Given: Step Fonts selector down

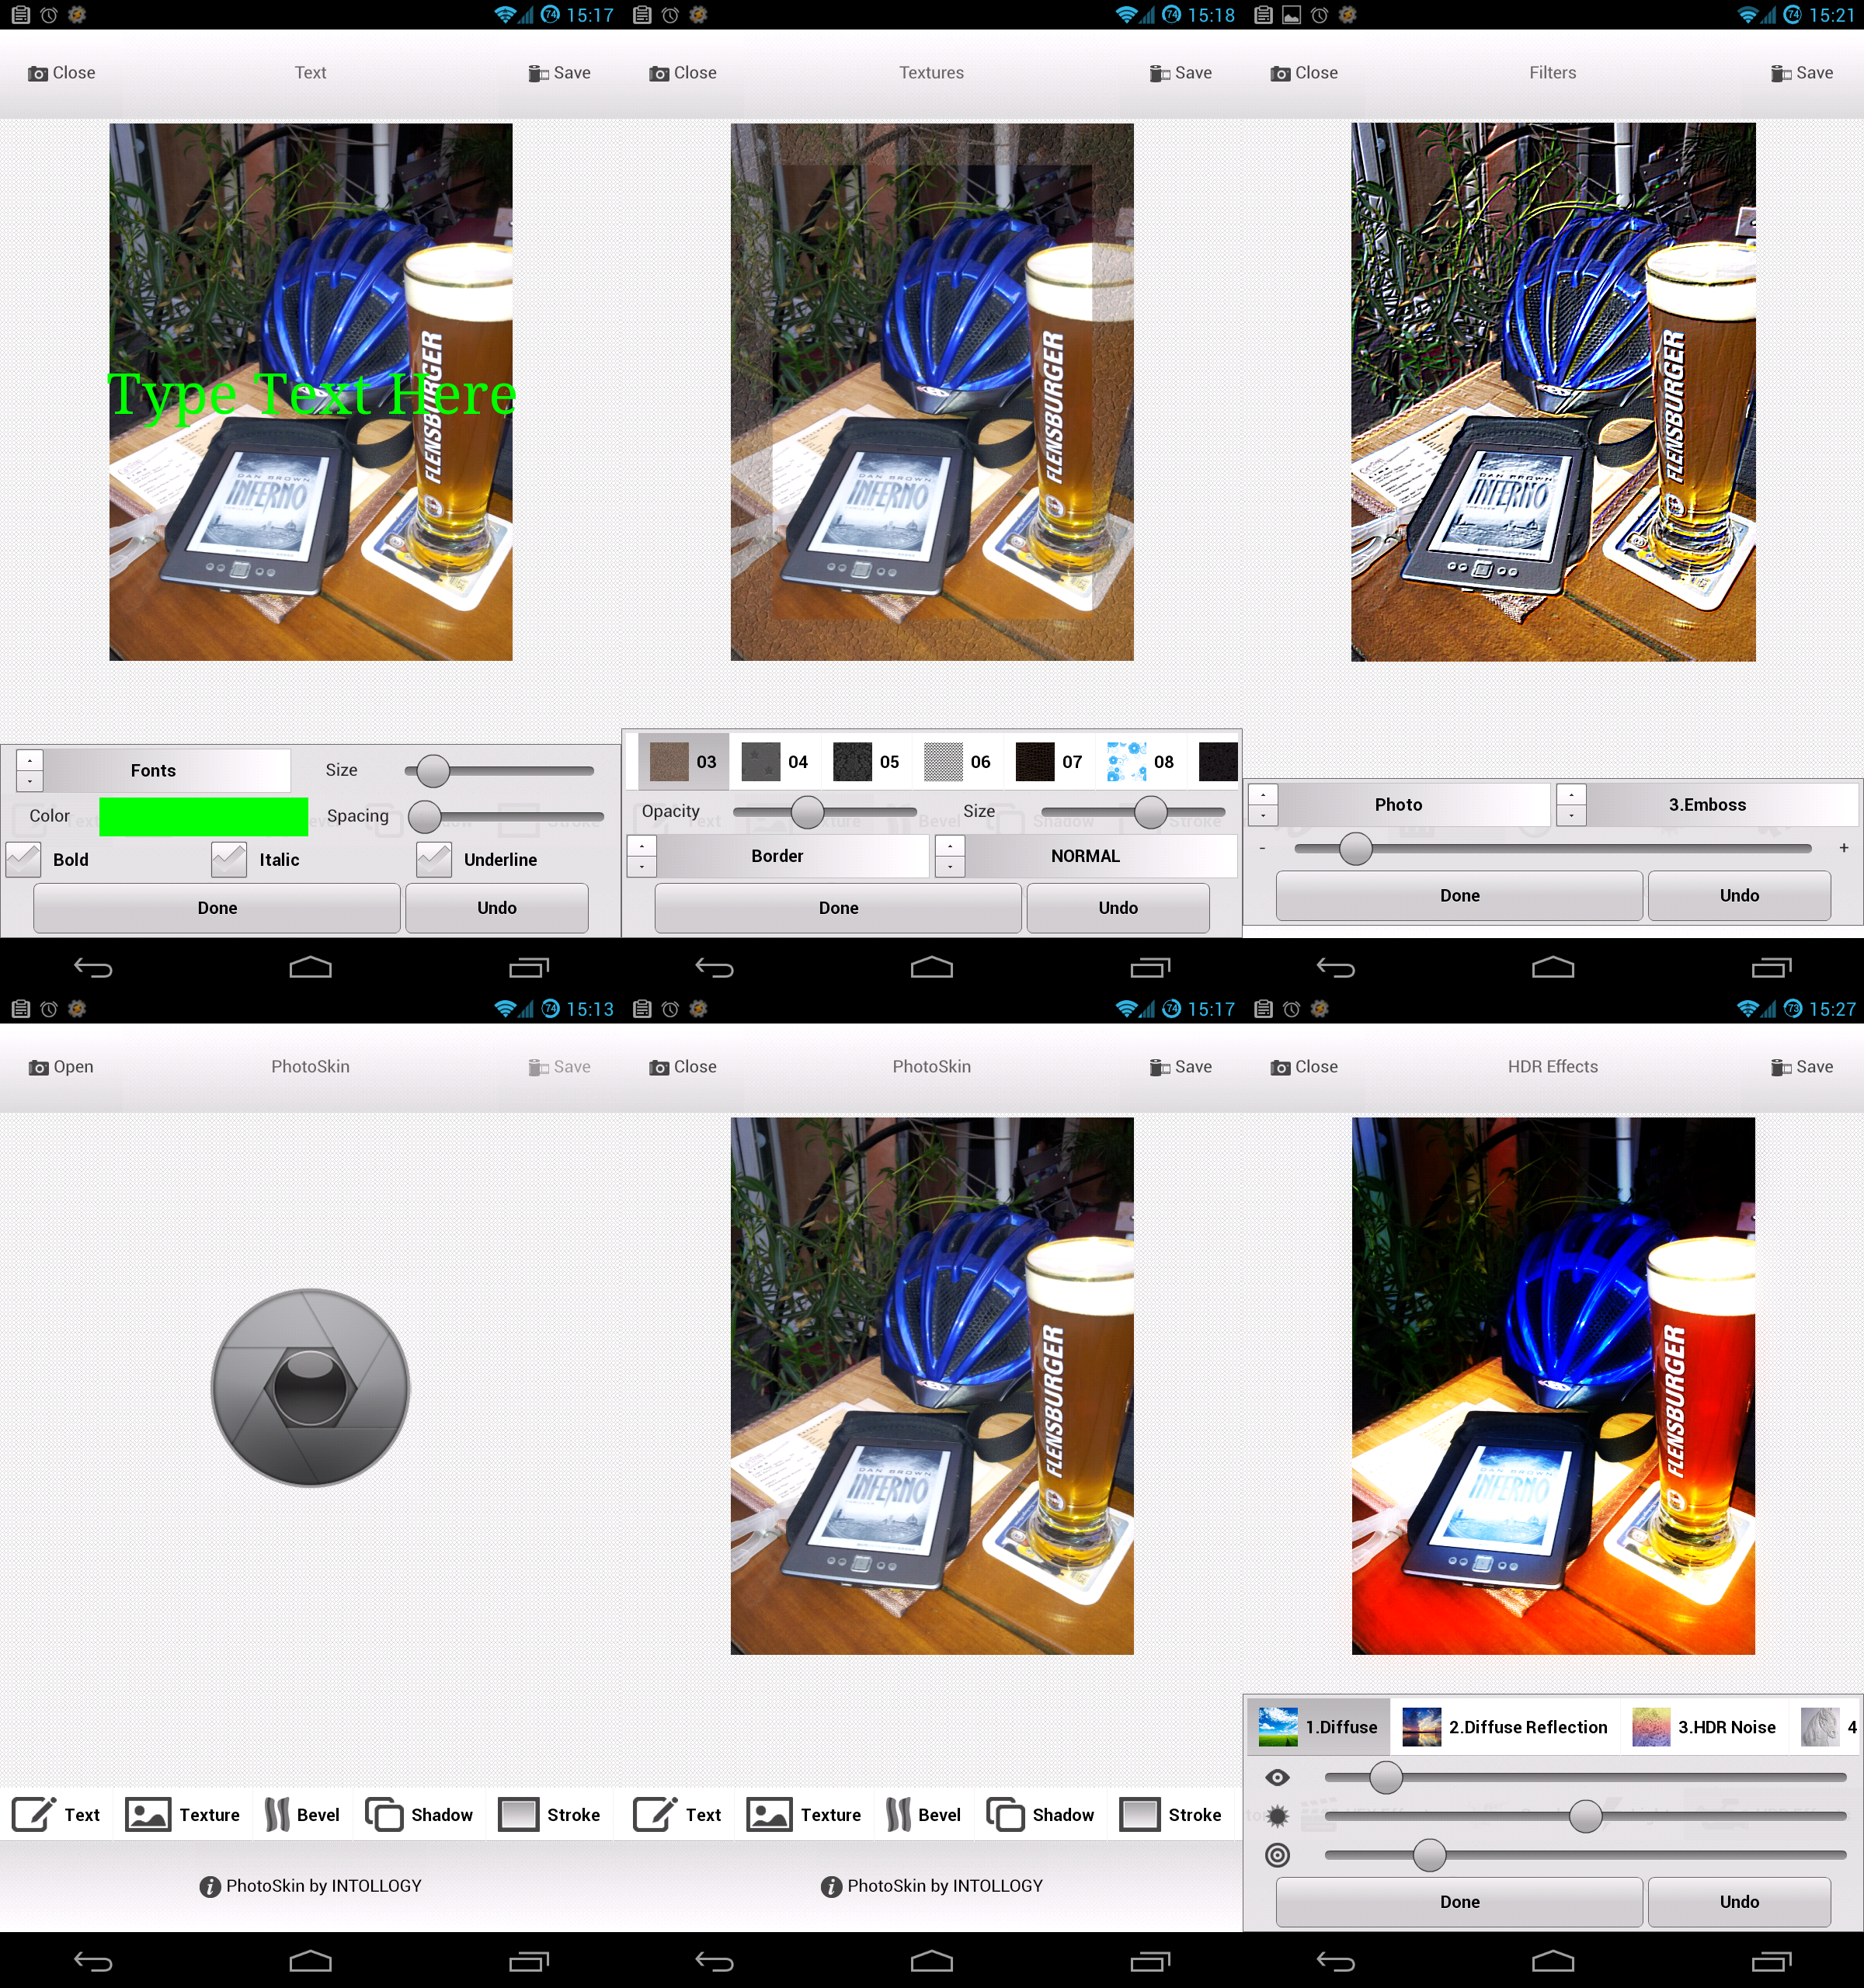Looking at the screenshot, I should [30, 781].
